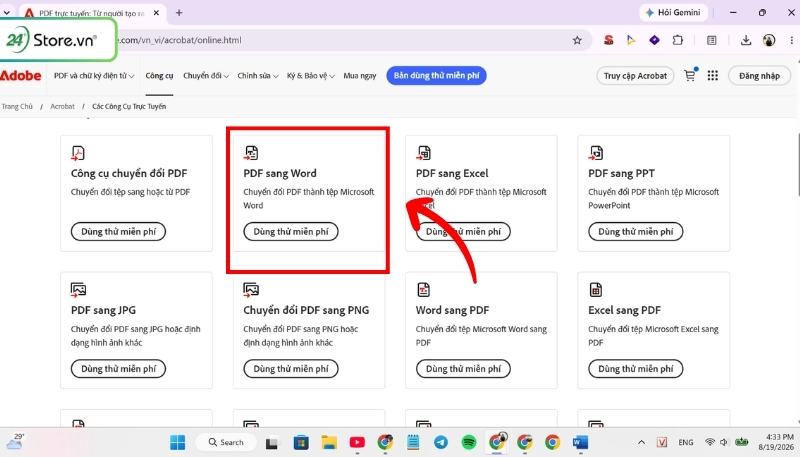Open the Mua ngay nav item
Viewport: 800px width, 457px height.
coord(360,75)
